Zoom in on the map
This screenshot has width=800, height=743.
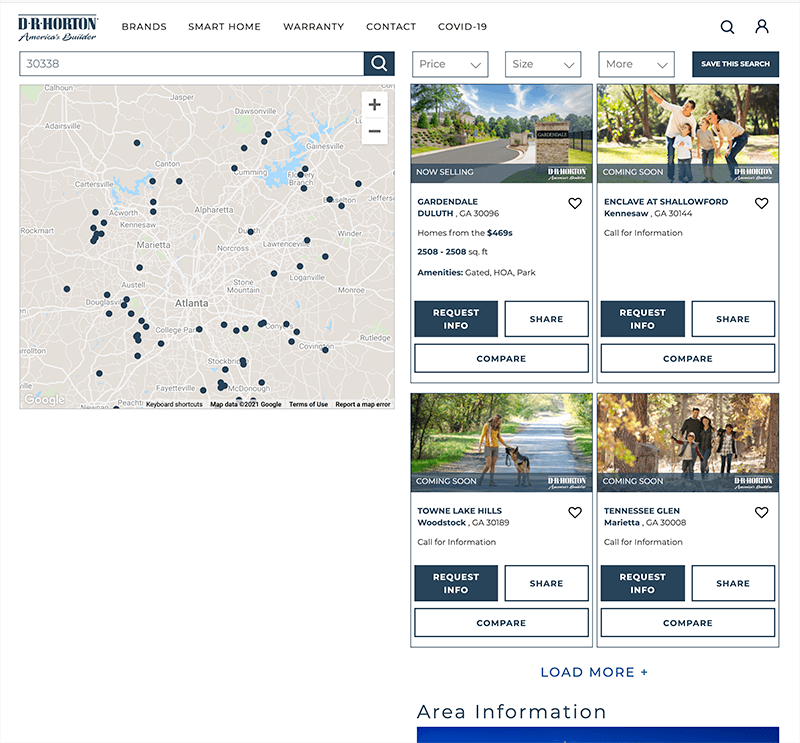pos(374,105)
